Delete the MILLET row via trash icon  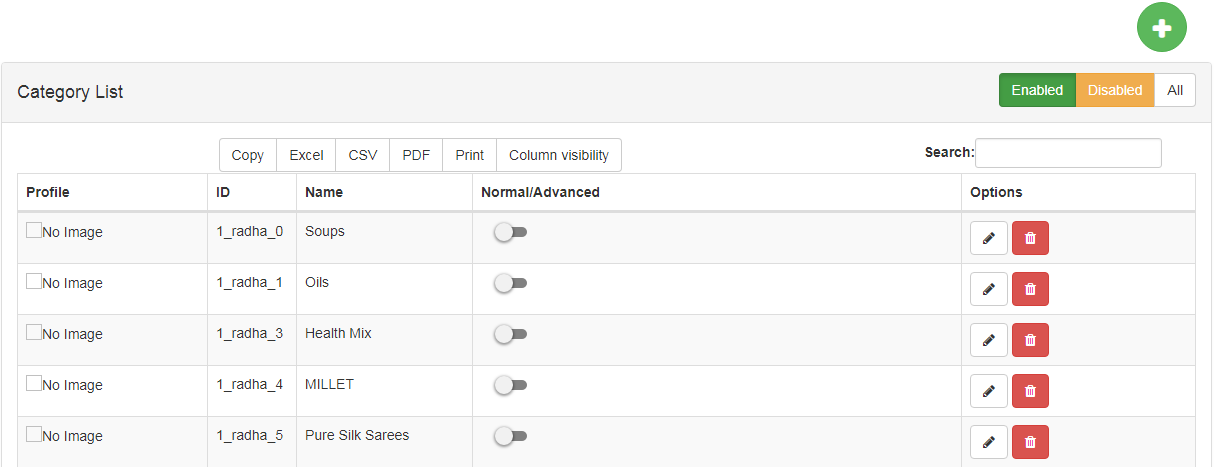[1030, 391]
